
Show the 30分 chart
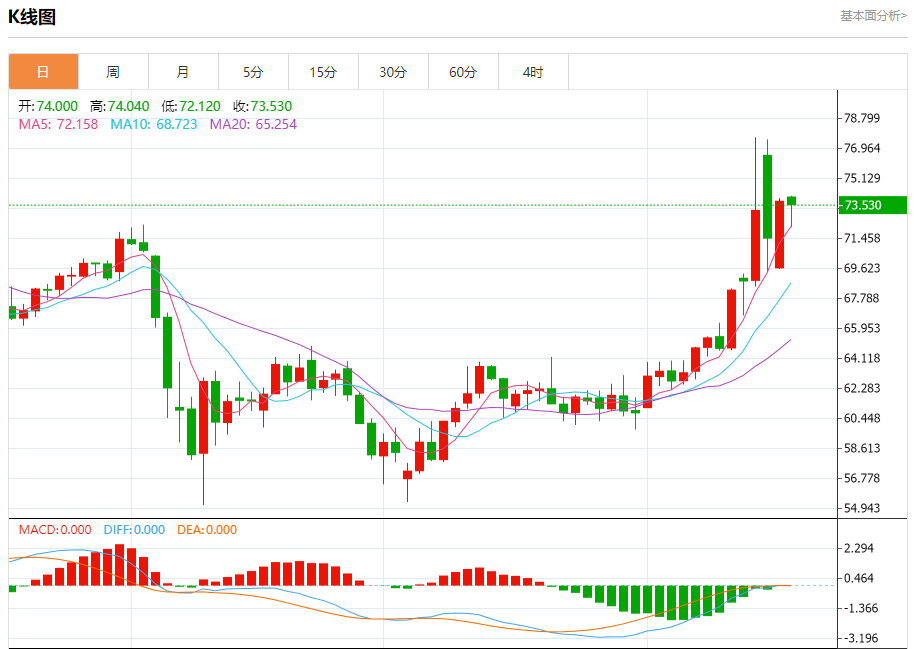[x=393, y=72]
